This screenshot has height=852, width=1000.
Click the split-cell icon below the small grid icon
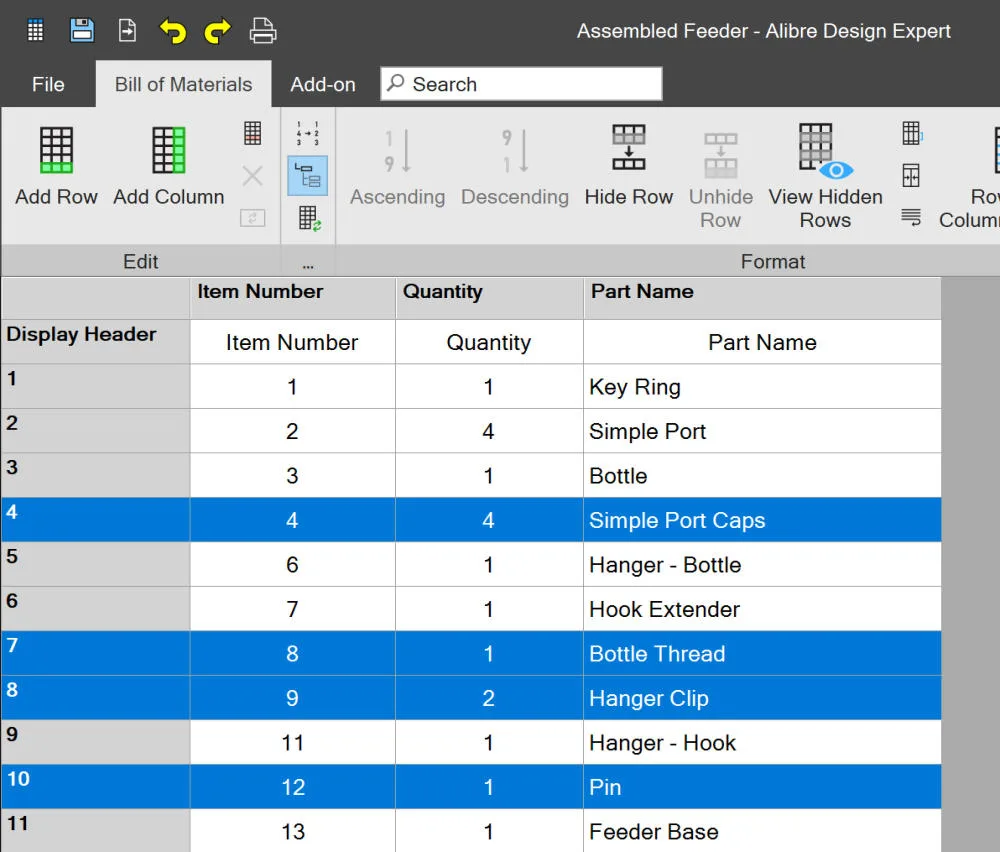pyautogui.click(x=911, y=175)
